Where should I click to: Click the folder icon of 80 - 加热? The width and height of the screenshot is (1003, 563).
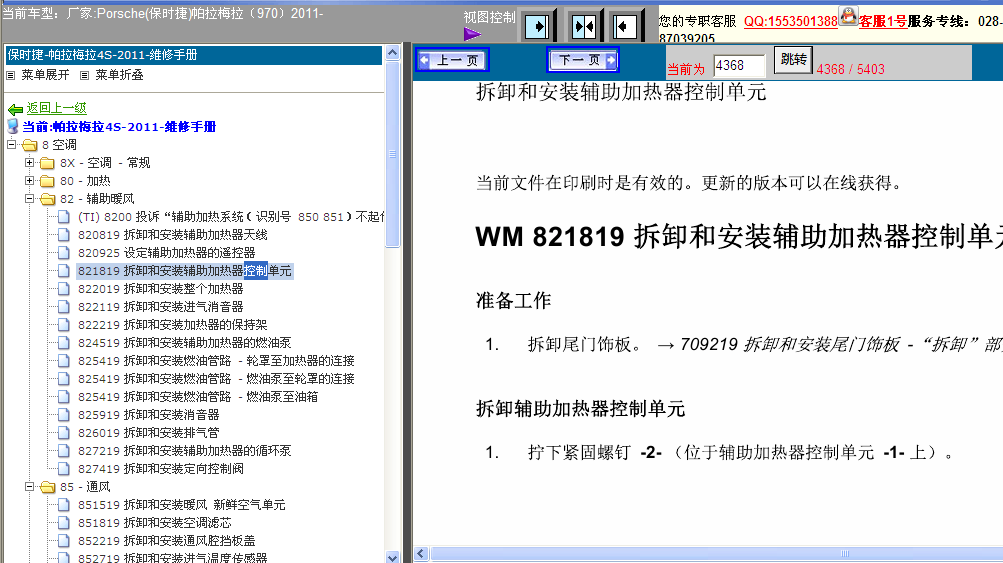point(47,181)
